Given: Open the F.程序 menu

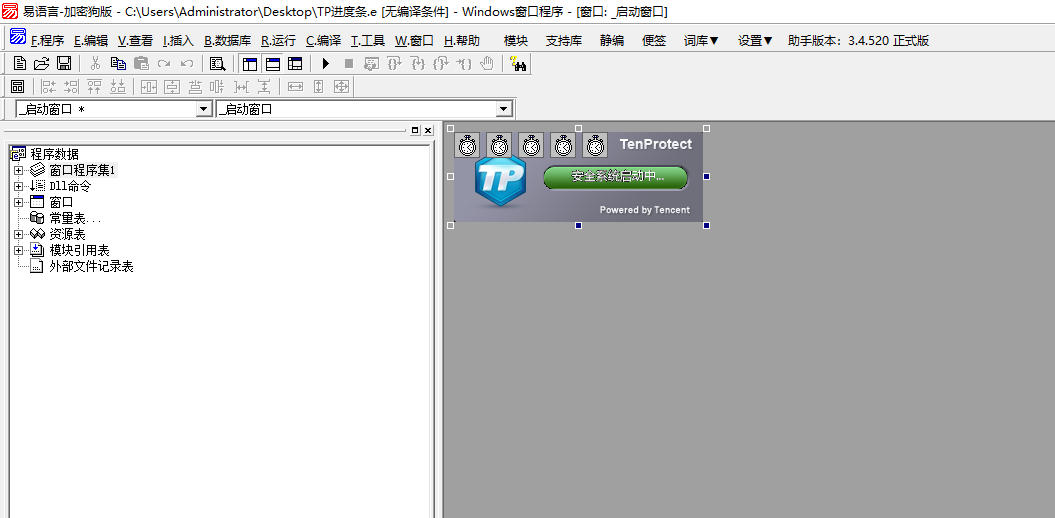Looking at the screenshot, I should (x=48, y=40).
